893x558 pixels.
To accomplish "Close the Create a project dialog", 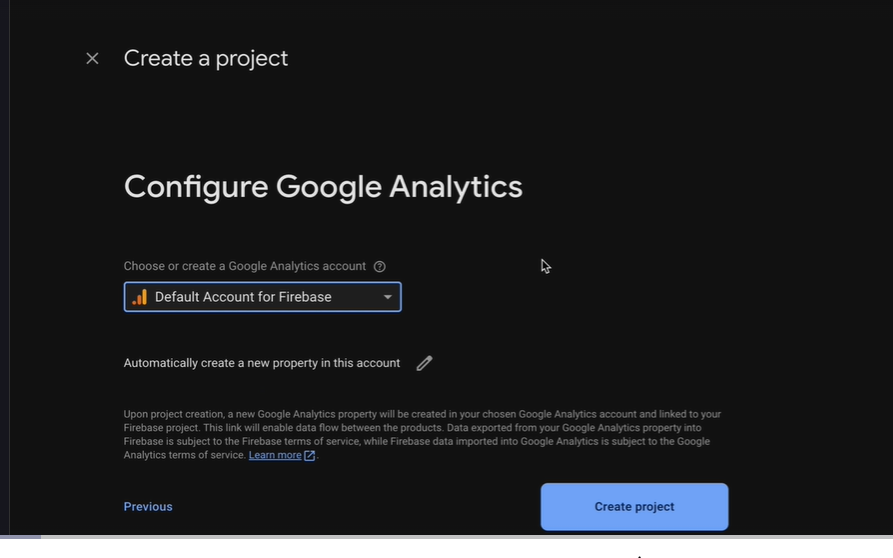I will click(x=92, y=58).
